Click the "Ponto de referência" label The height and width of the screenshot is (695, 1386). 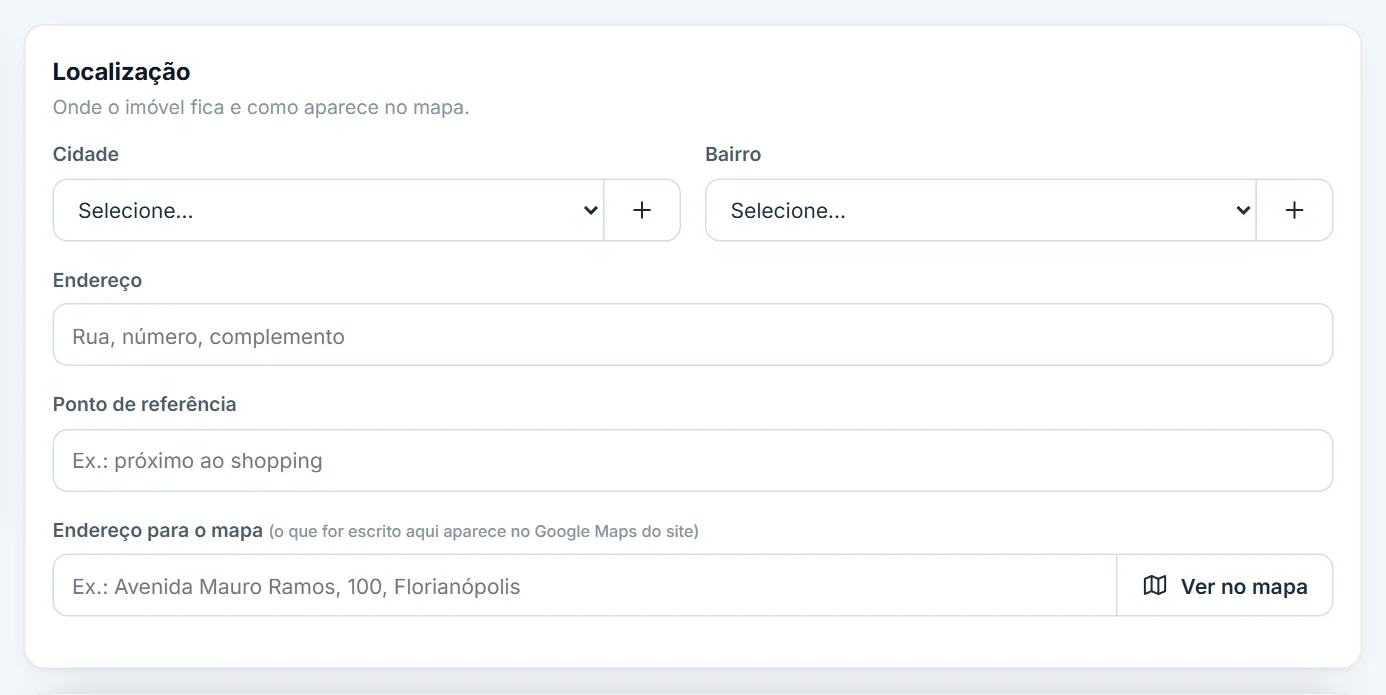[x=145, y=405]
